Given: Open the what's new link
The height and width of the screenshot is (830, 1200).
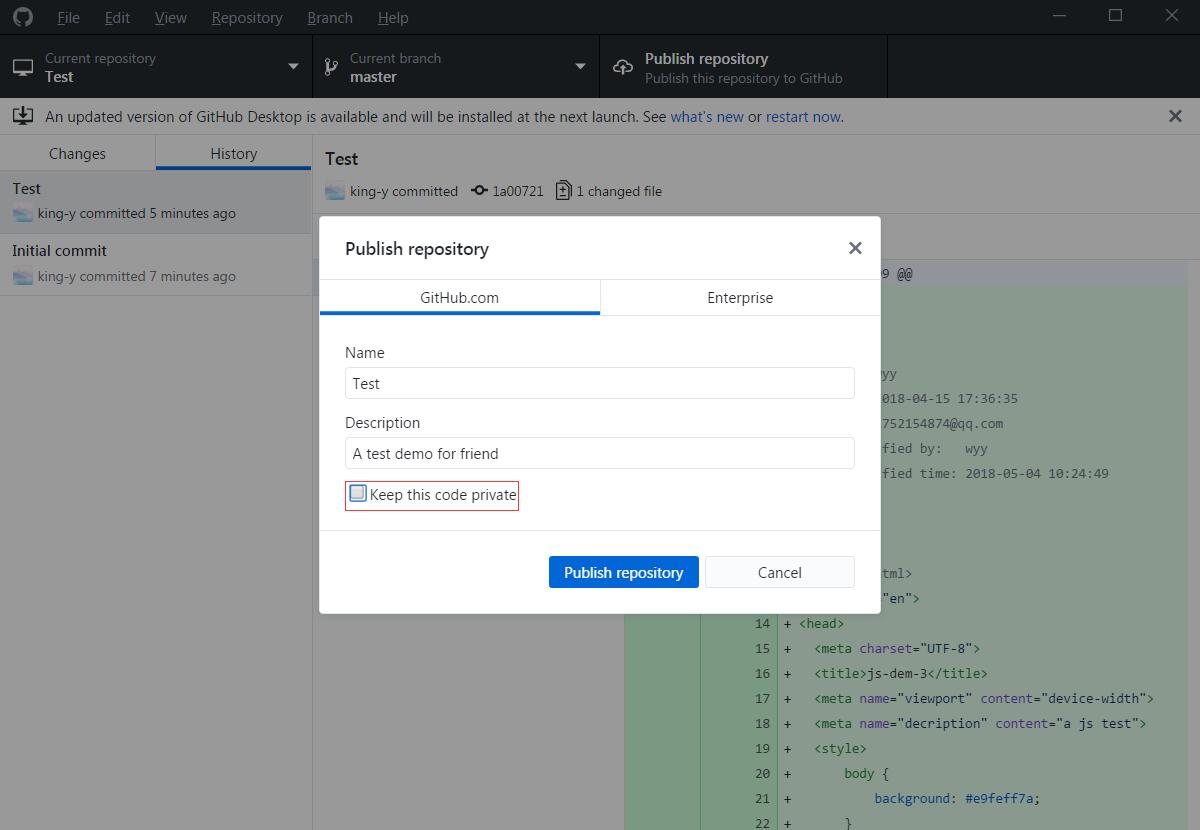Looking at the screenshot, I should [x=707, y=116].
